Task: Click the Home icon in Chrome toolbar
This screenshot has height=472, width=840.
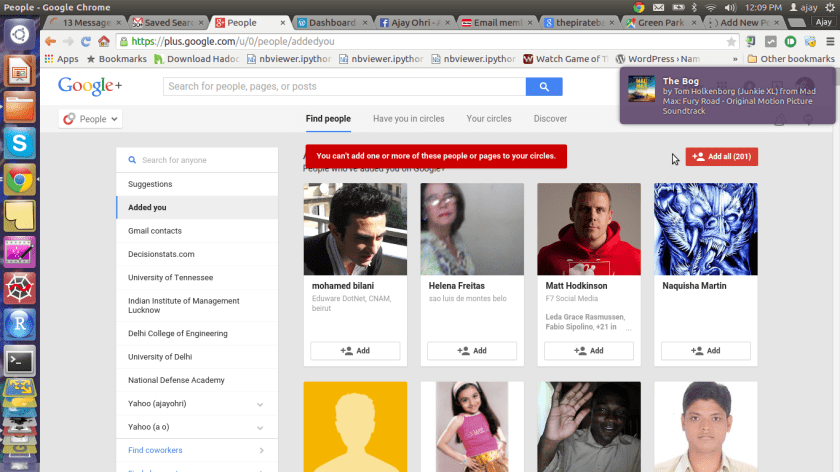Action: [103, 41]
